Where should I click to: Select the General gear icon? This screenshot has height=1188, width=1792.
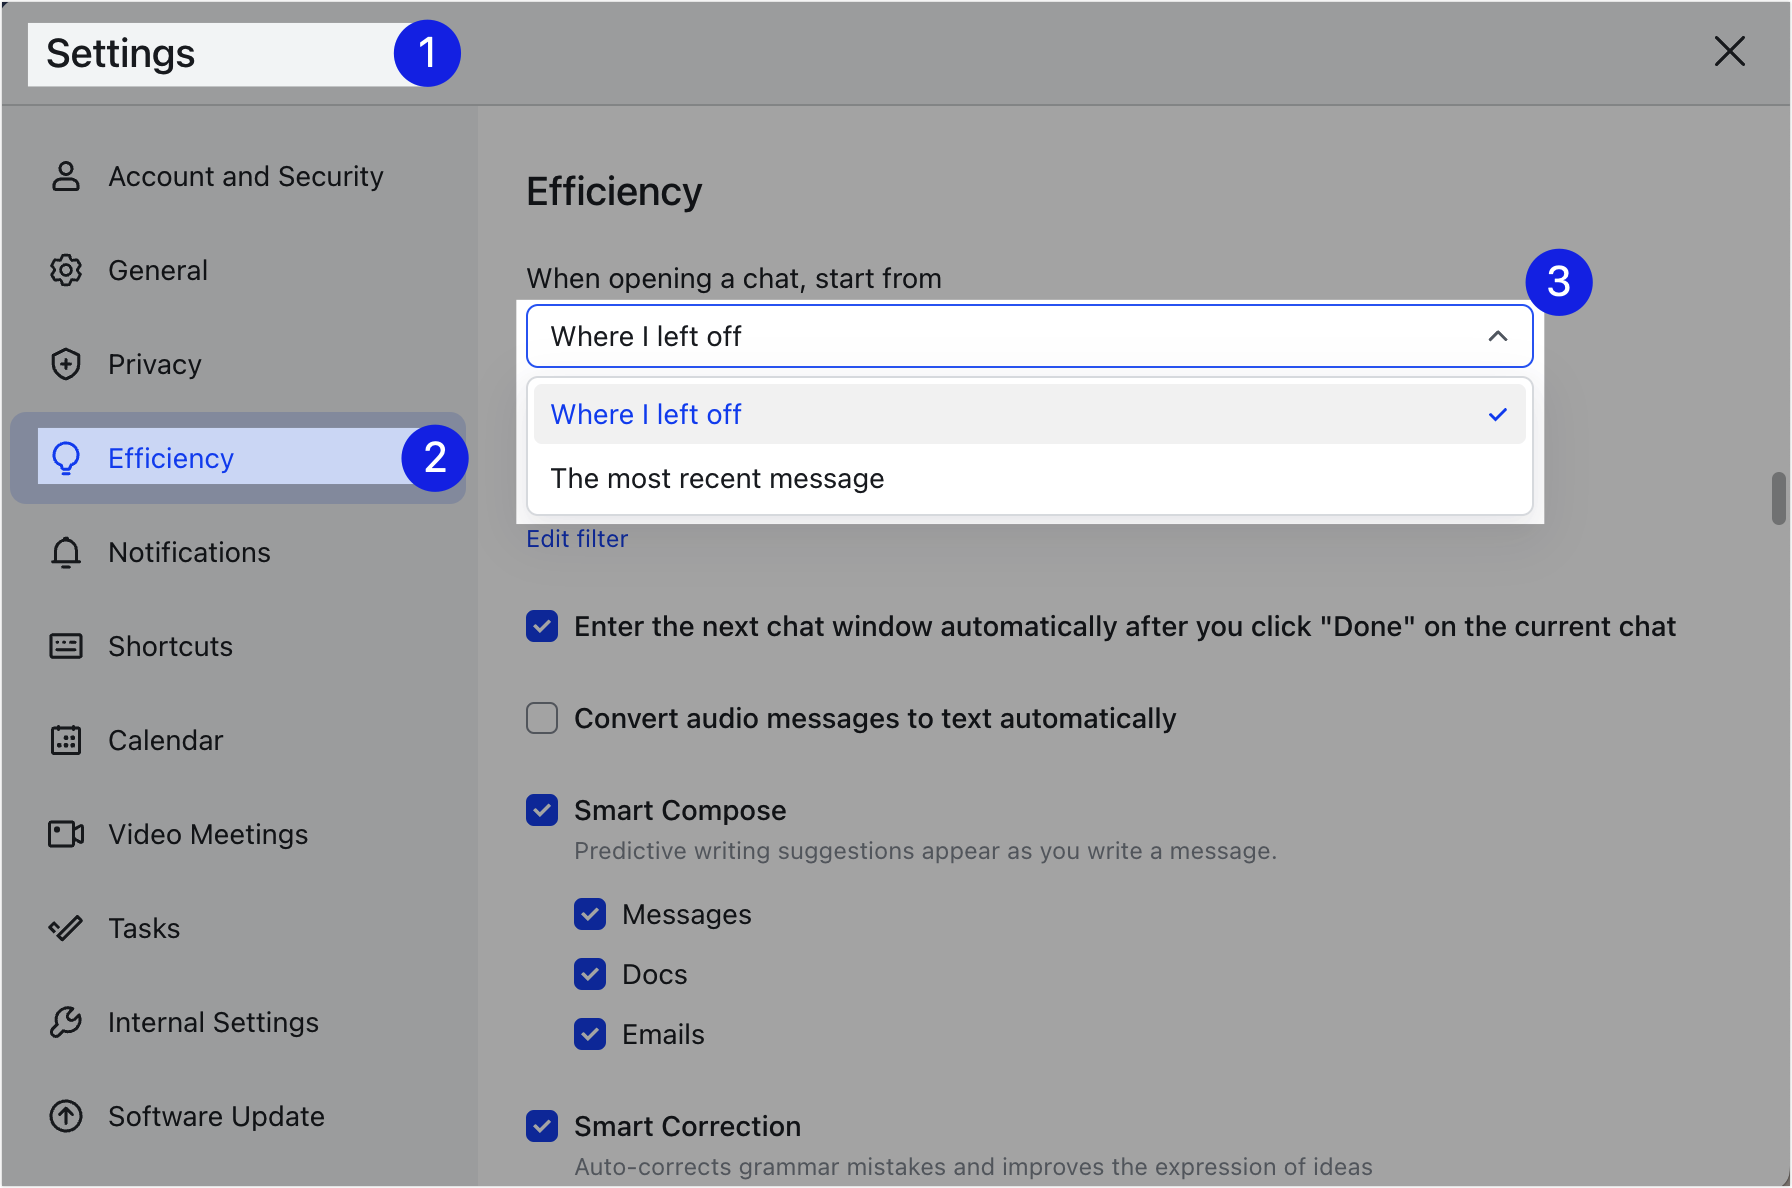tap(65, 270)
